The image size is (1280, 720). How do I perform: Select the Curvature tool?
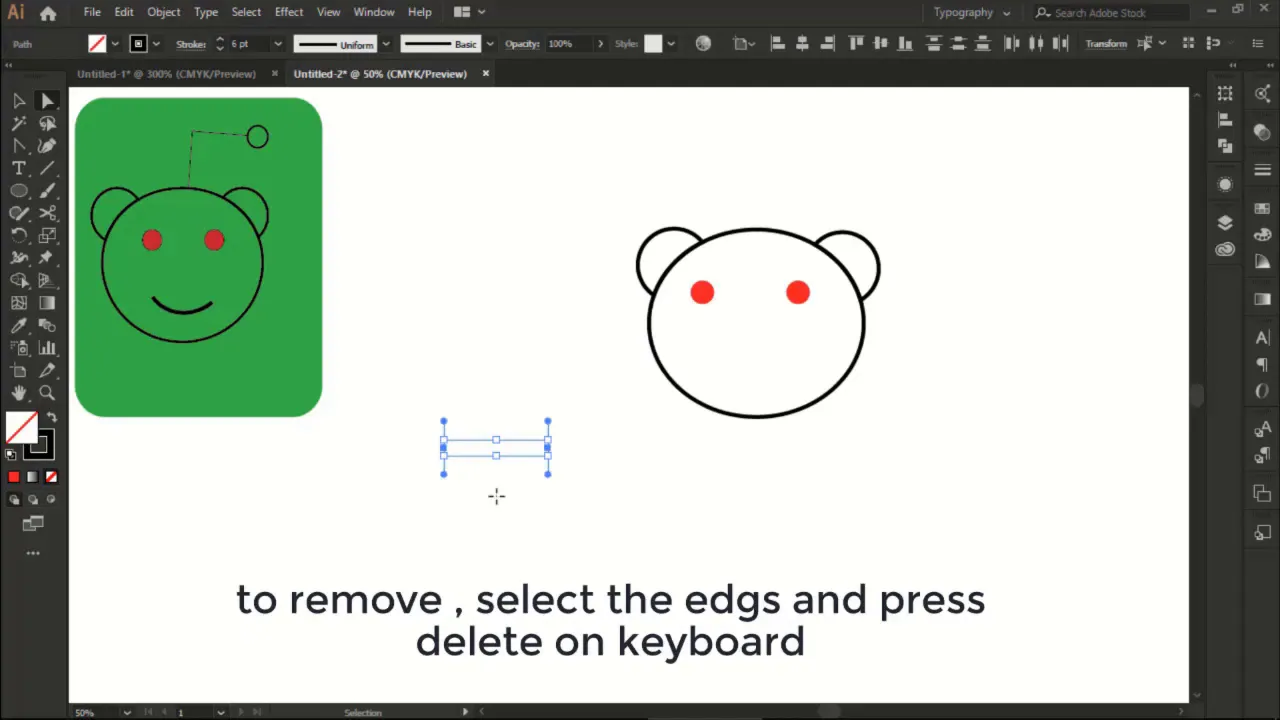[47, 146]
